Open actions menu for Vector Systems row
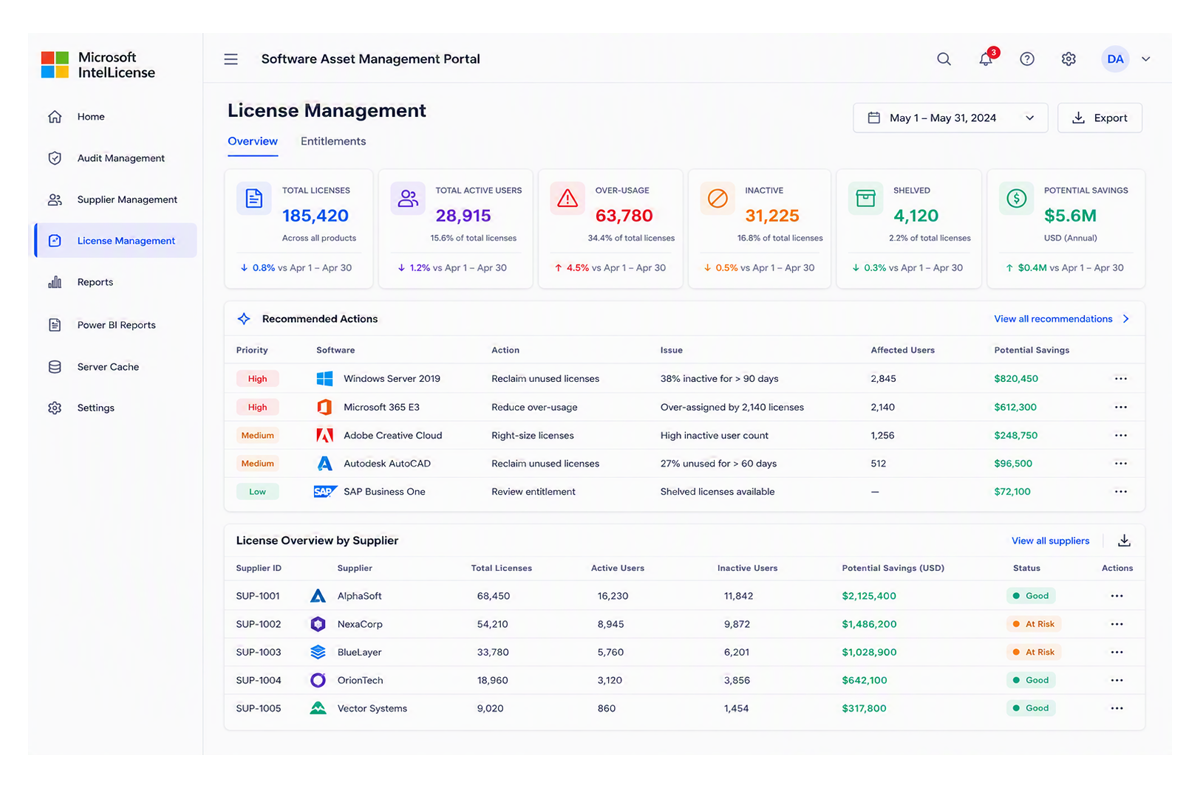 click(1117, 708)
